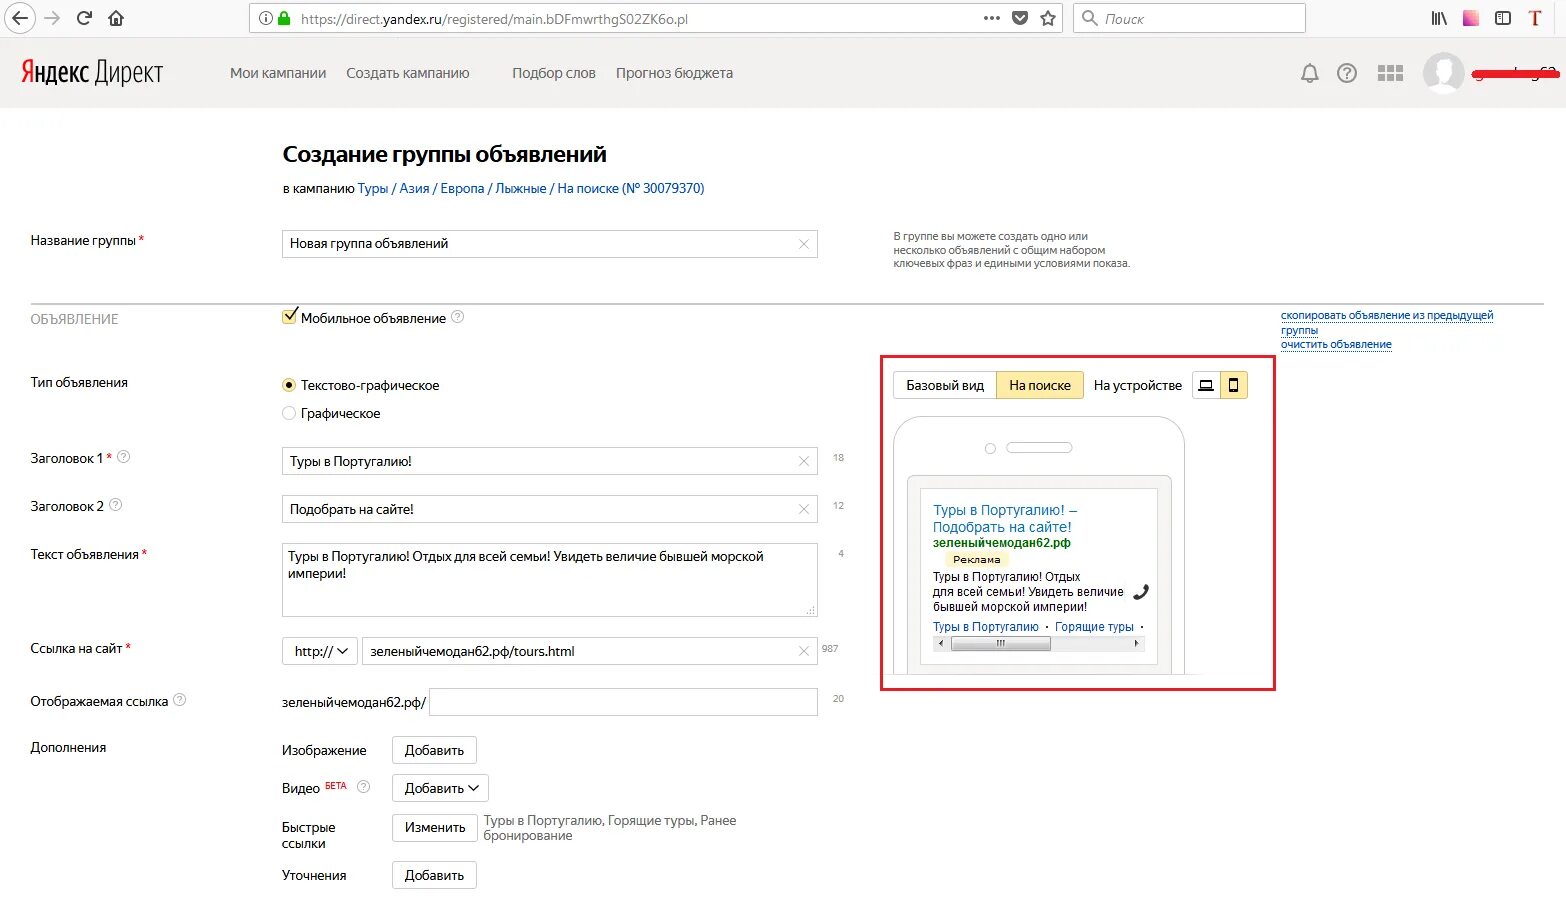Clear the site link field with X icon
Image resolution: width=1566 pixels, height=902 pixels.
(x=804, y=651)
